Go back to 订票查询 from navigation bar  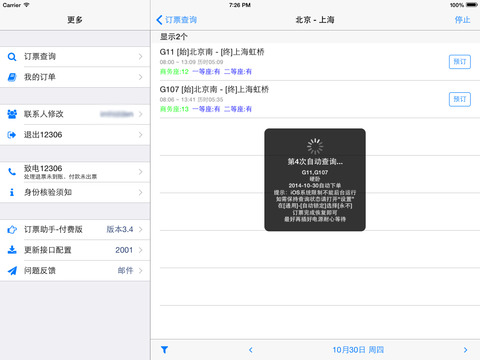[x=177, y=20]
